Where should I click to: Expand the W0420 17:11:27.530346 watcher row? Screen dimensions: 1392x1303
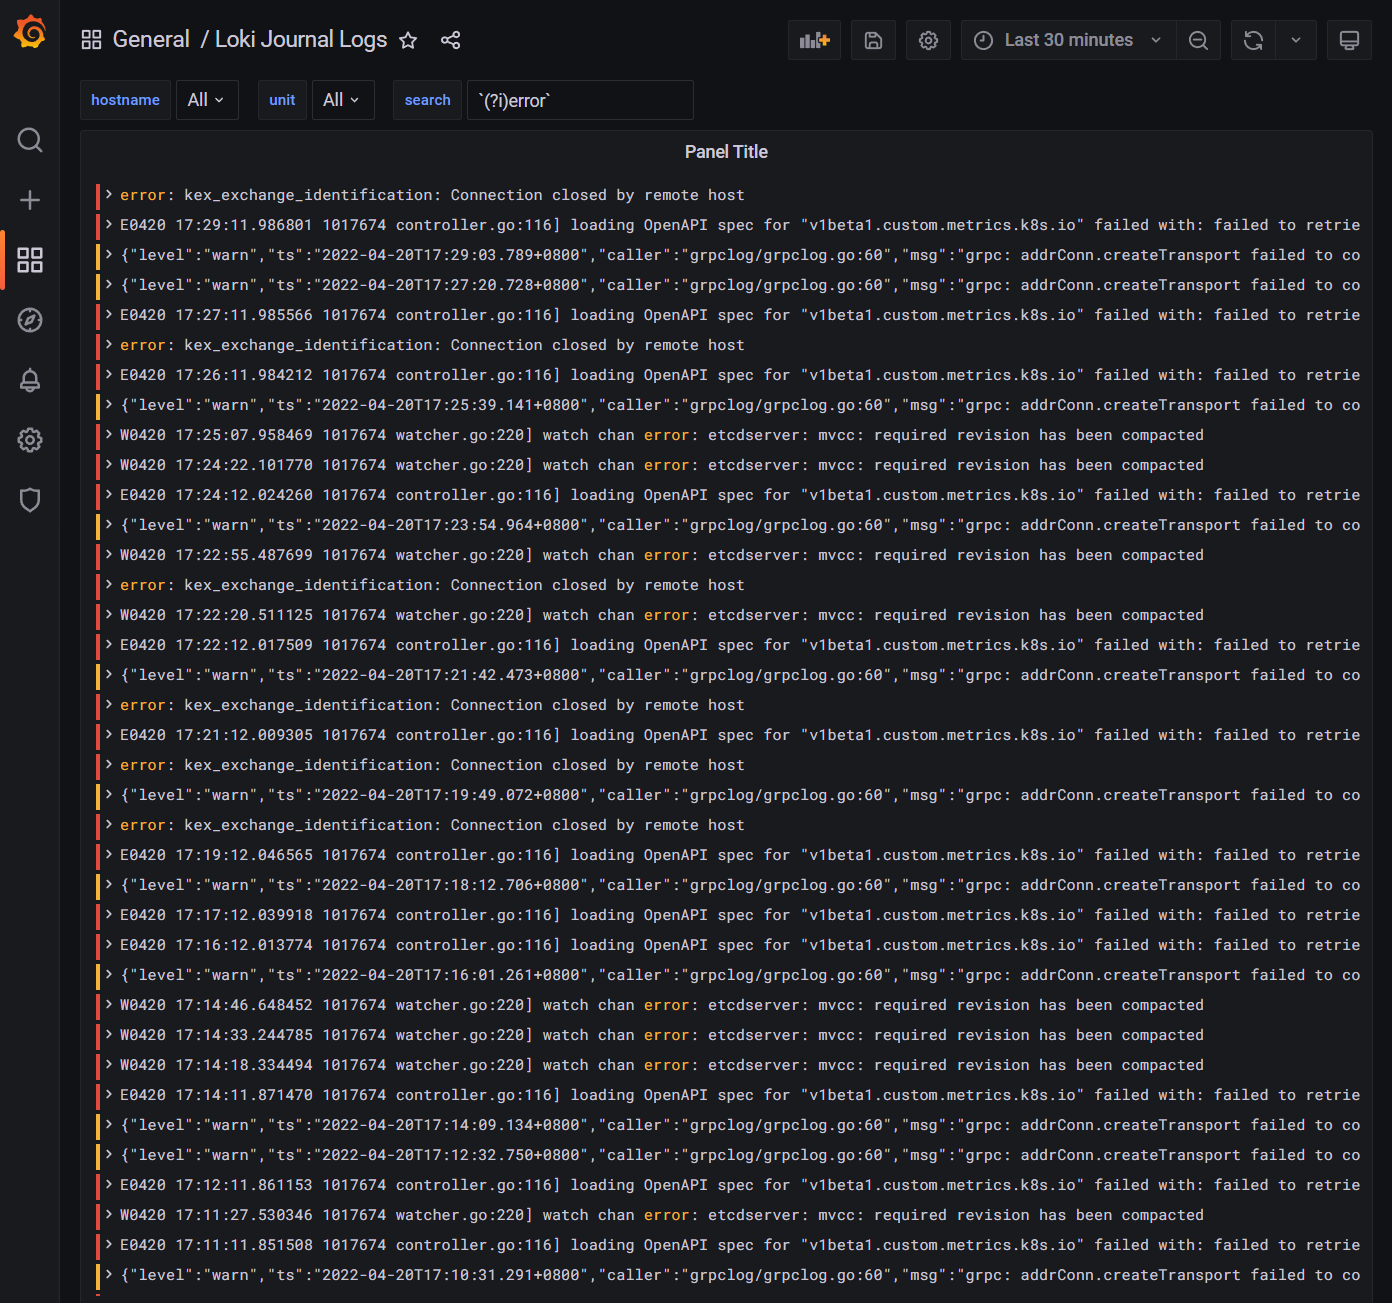click(109, 1214)
